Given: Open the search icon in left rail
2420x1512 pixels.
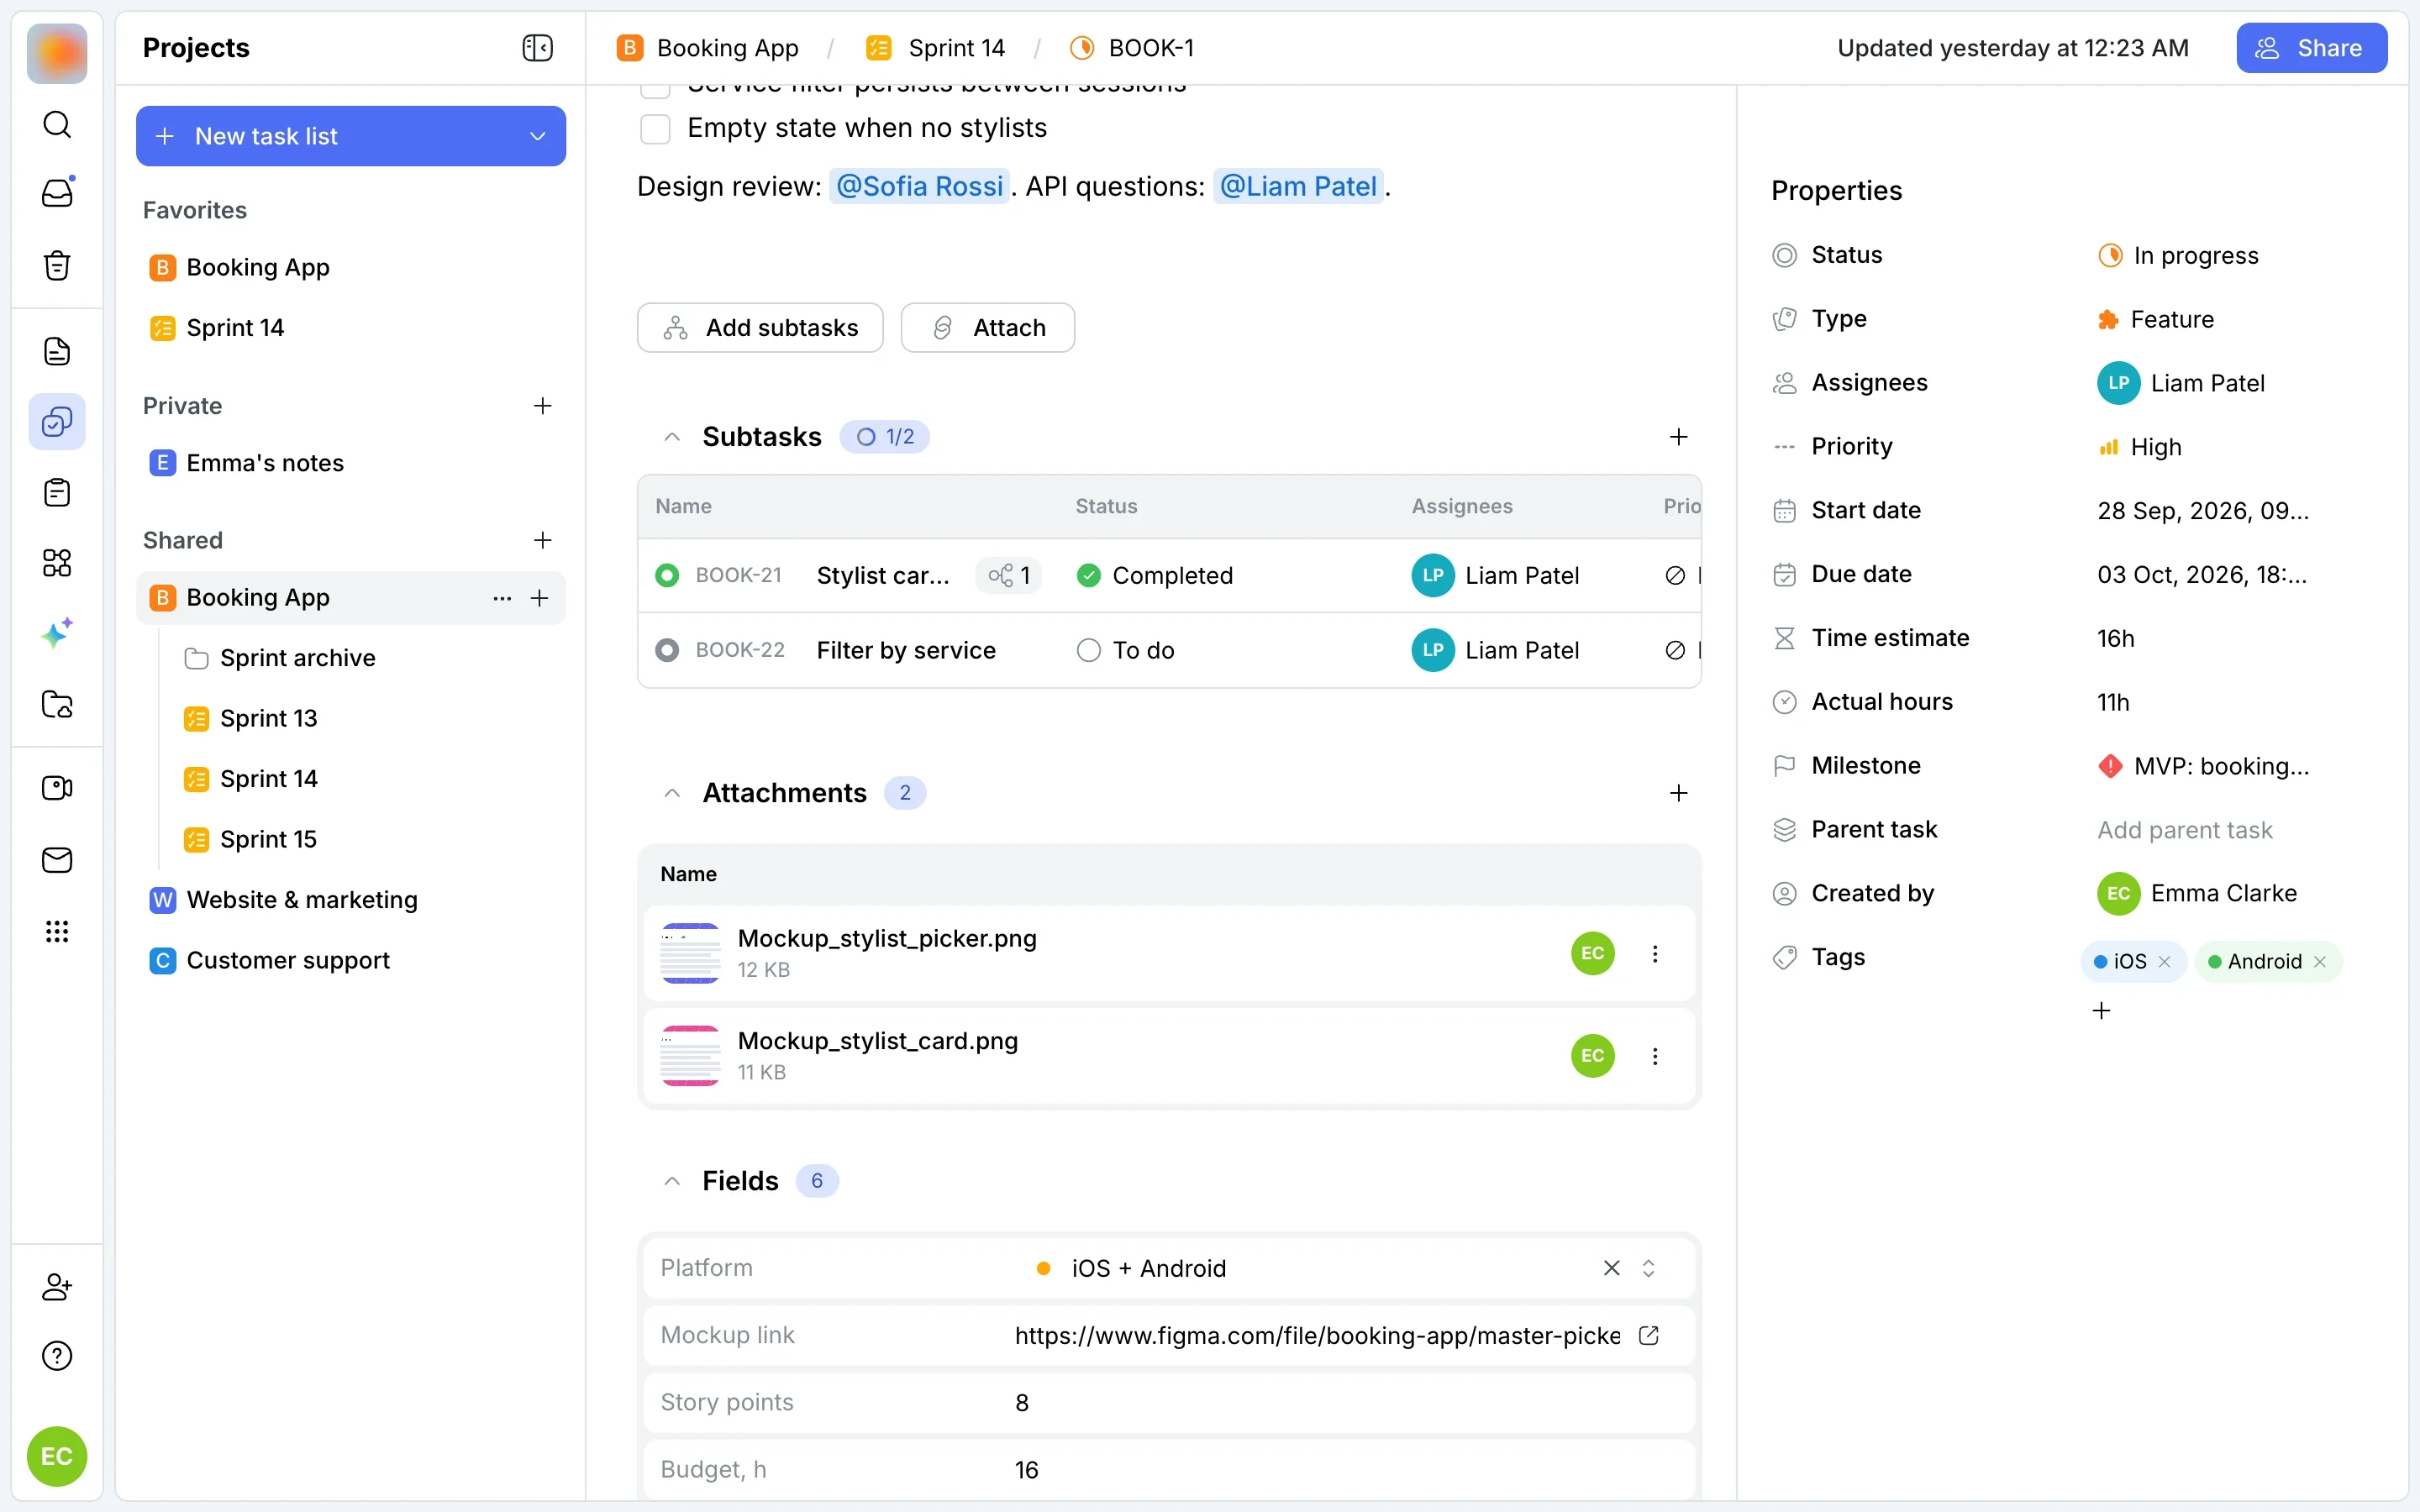Looking at the screenshot, I should 57,125.
